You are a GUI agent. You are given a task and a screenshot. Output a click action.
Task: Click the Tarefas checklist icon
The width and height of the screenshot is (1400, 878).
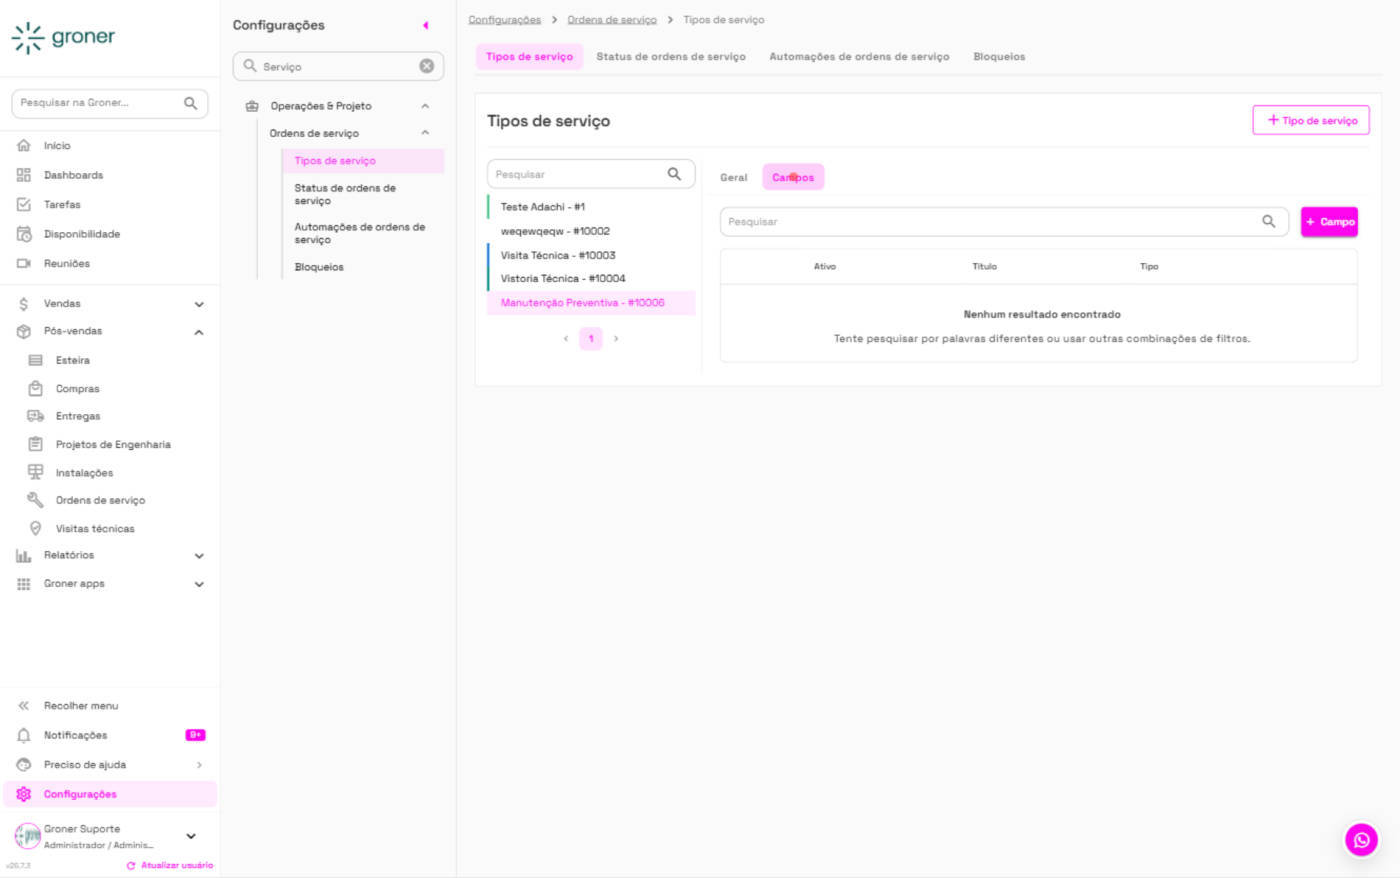pos(24,204)
